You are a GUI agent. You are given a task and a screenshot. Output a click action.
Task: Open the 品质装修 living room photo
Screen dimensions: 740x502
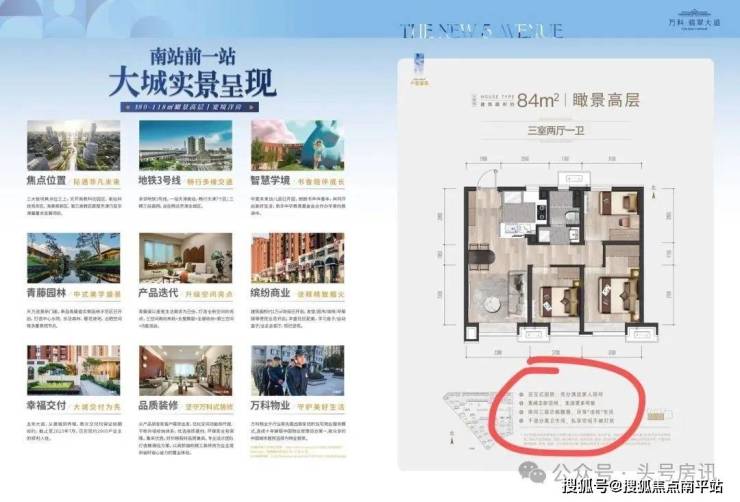click(x=185, y=370)
